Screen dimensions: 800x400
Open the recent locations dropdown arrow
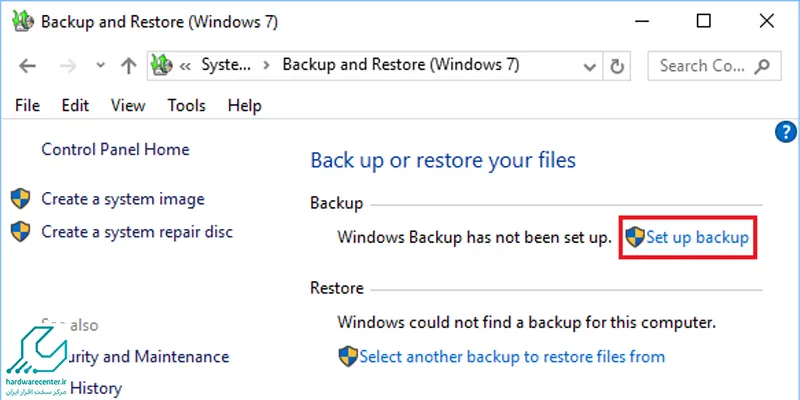coord(101,66)
